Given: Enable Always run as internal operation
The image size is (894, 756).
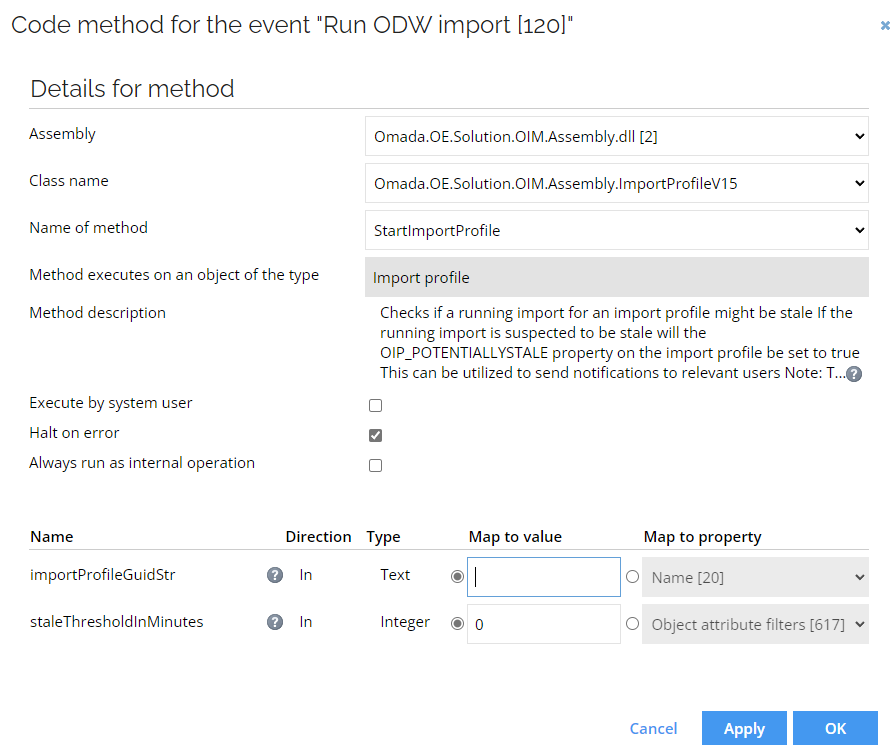Looking at the screenshot, I should point(375,466).
